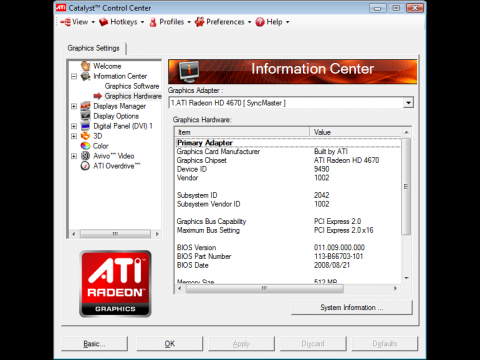Click the 3D icon in tree
Viewport: 480px width, 360px height.
point(86,136)
